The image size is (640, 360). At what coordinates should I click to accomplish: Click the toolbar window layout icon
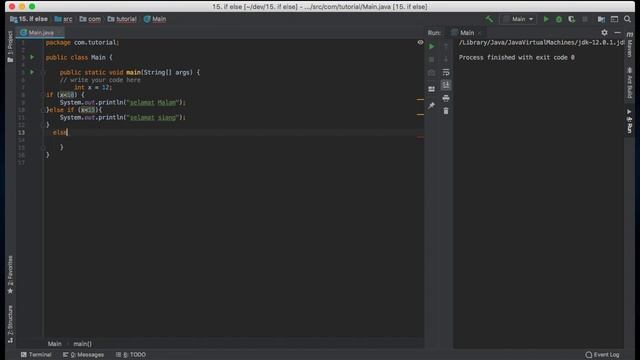pos(614,19)
